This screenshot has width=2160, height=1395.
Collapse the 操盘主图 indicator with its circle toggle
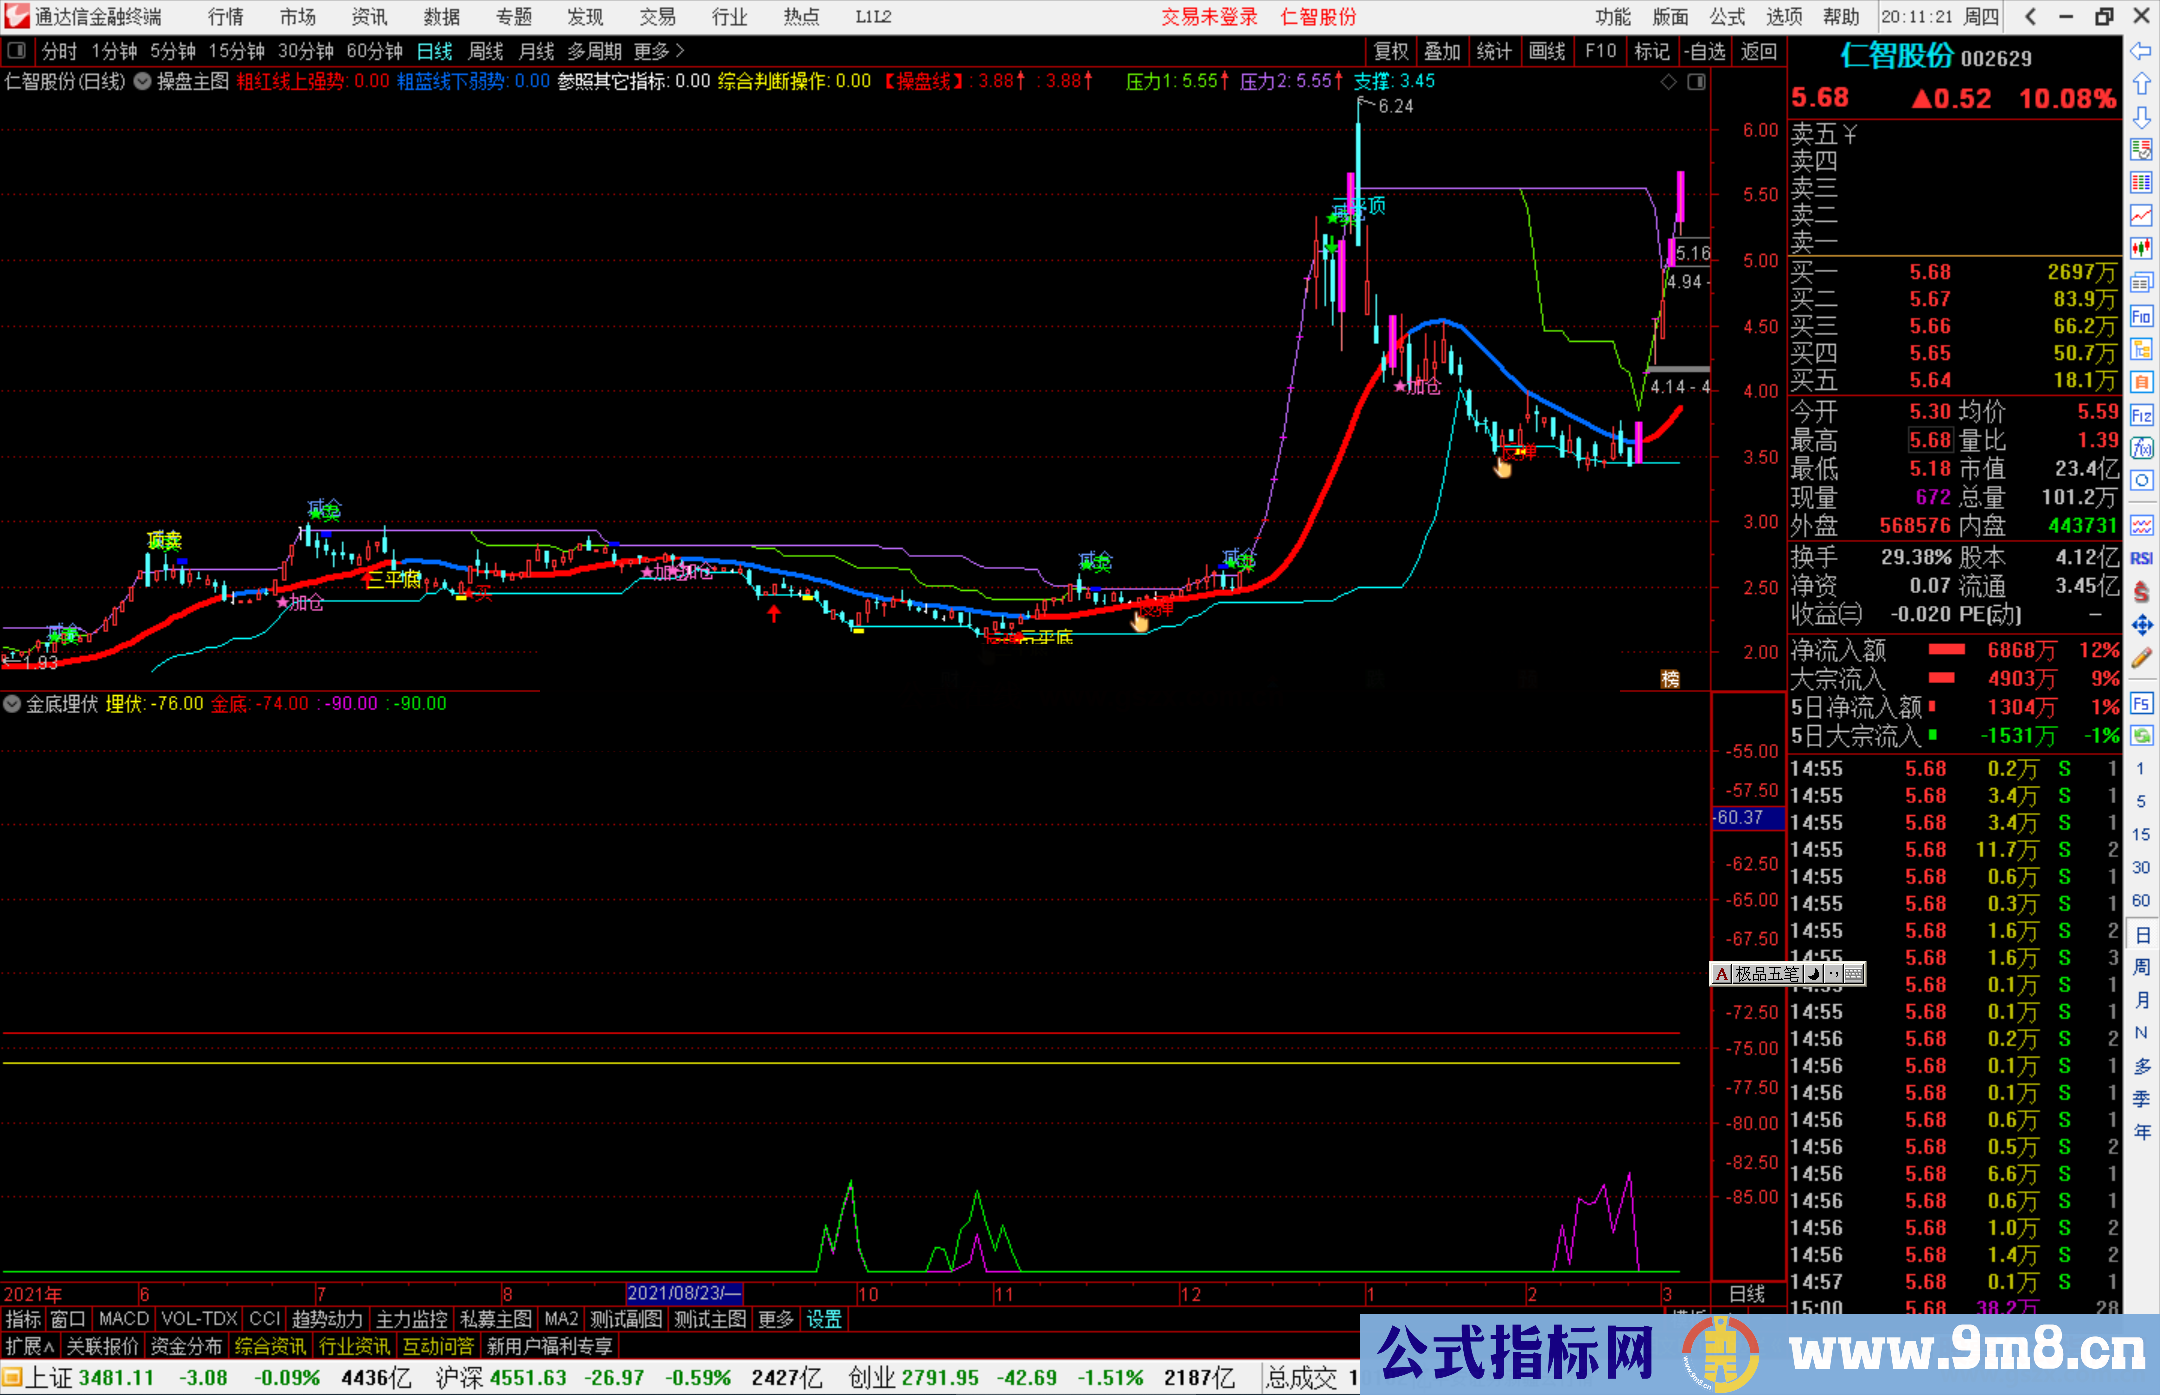142,82
